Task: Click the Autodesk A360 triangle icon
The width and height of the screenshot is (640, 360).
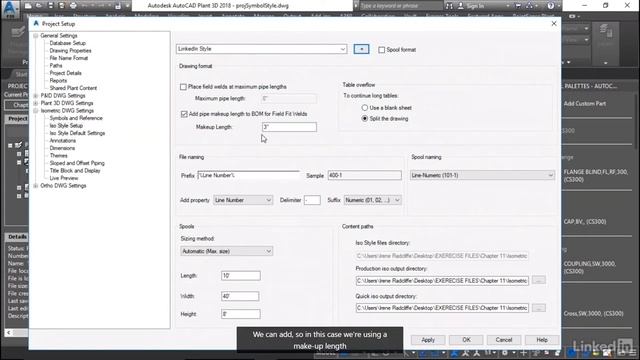Action: (x=529, y=6)
